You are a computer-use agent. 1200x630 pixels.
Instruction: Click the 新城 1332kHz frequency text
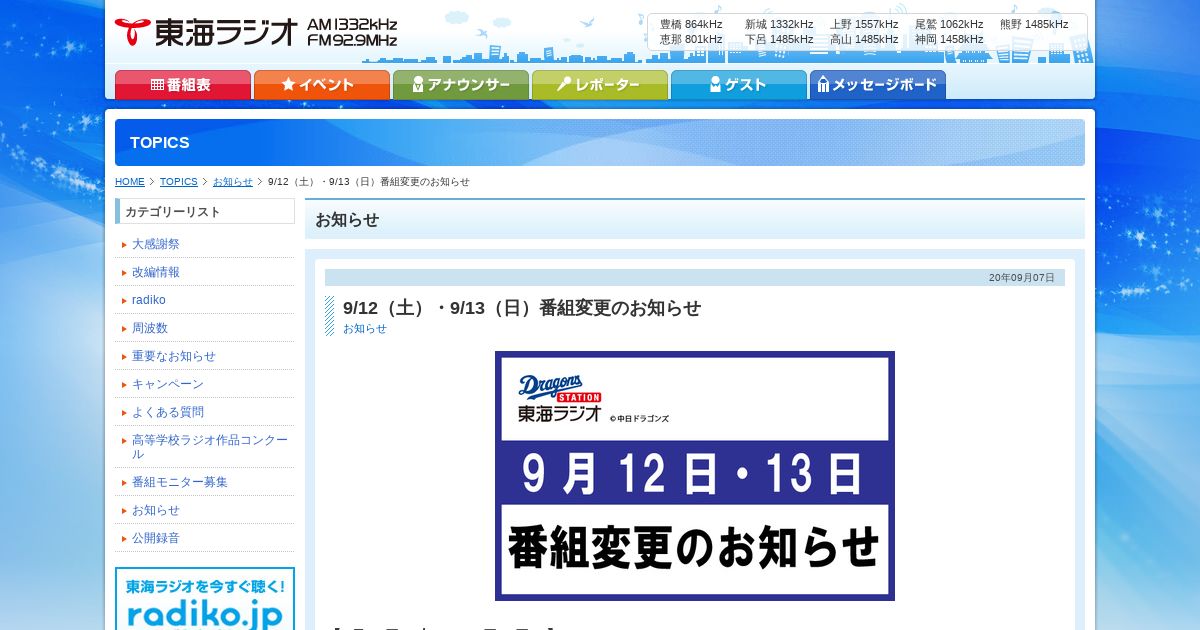(x=779, y=24)
